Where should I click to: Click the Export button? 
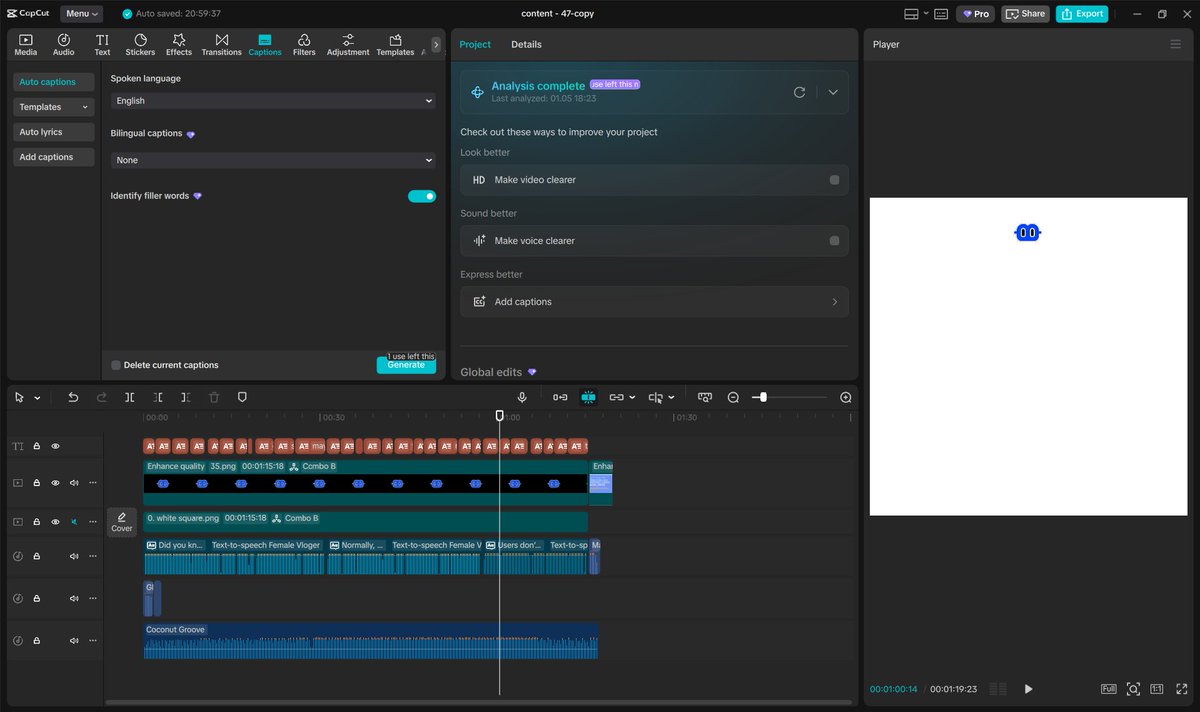point(1082,14)
